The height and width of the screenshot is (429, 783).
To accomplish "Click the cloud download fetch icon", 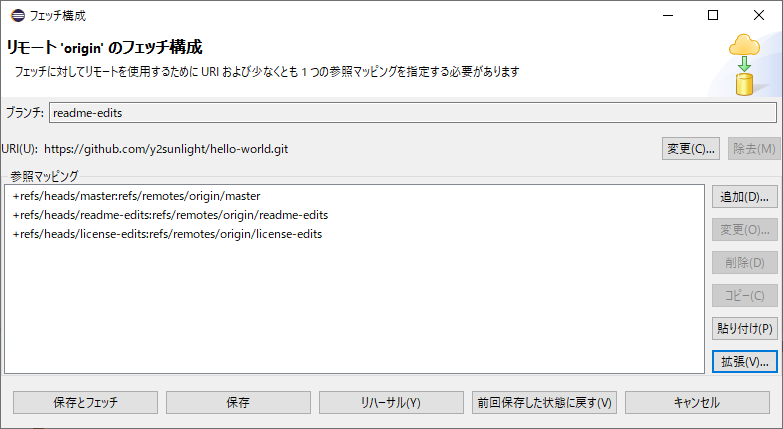I will (x=744, y=63).
